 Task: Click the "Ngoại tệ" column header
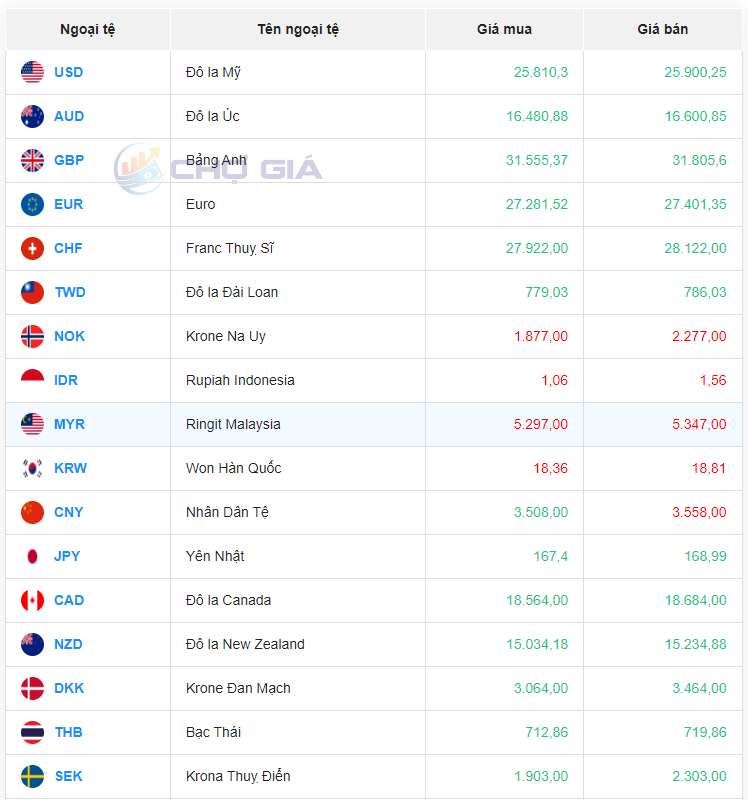click(88, 29)
